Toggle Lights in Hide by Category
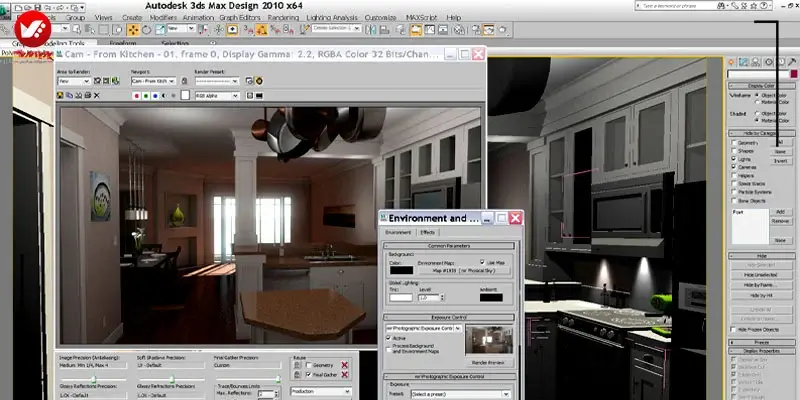800x400 pixels. (x=734, y=159)
